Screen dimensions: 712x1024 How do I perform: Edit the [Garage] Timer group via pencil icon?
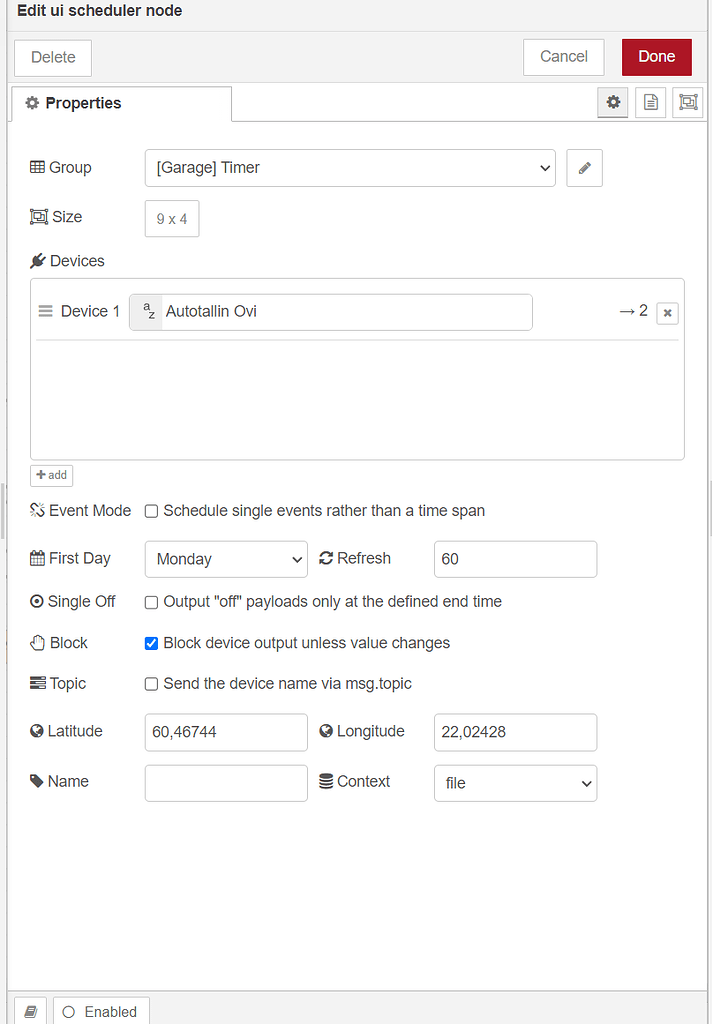point(584,167)
